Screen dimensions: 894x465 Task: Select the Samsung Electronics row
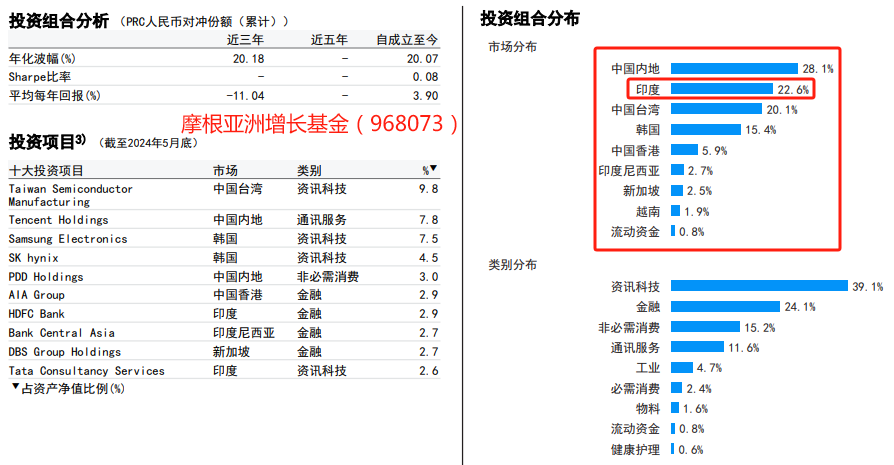224,239
